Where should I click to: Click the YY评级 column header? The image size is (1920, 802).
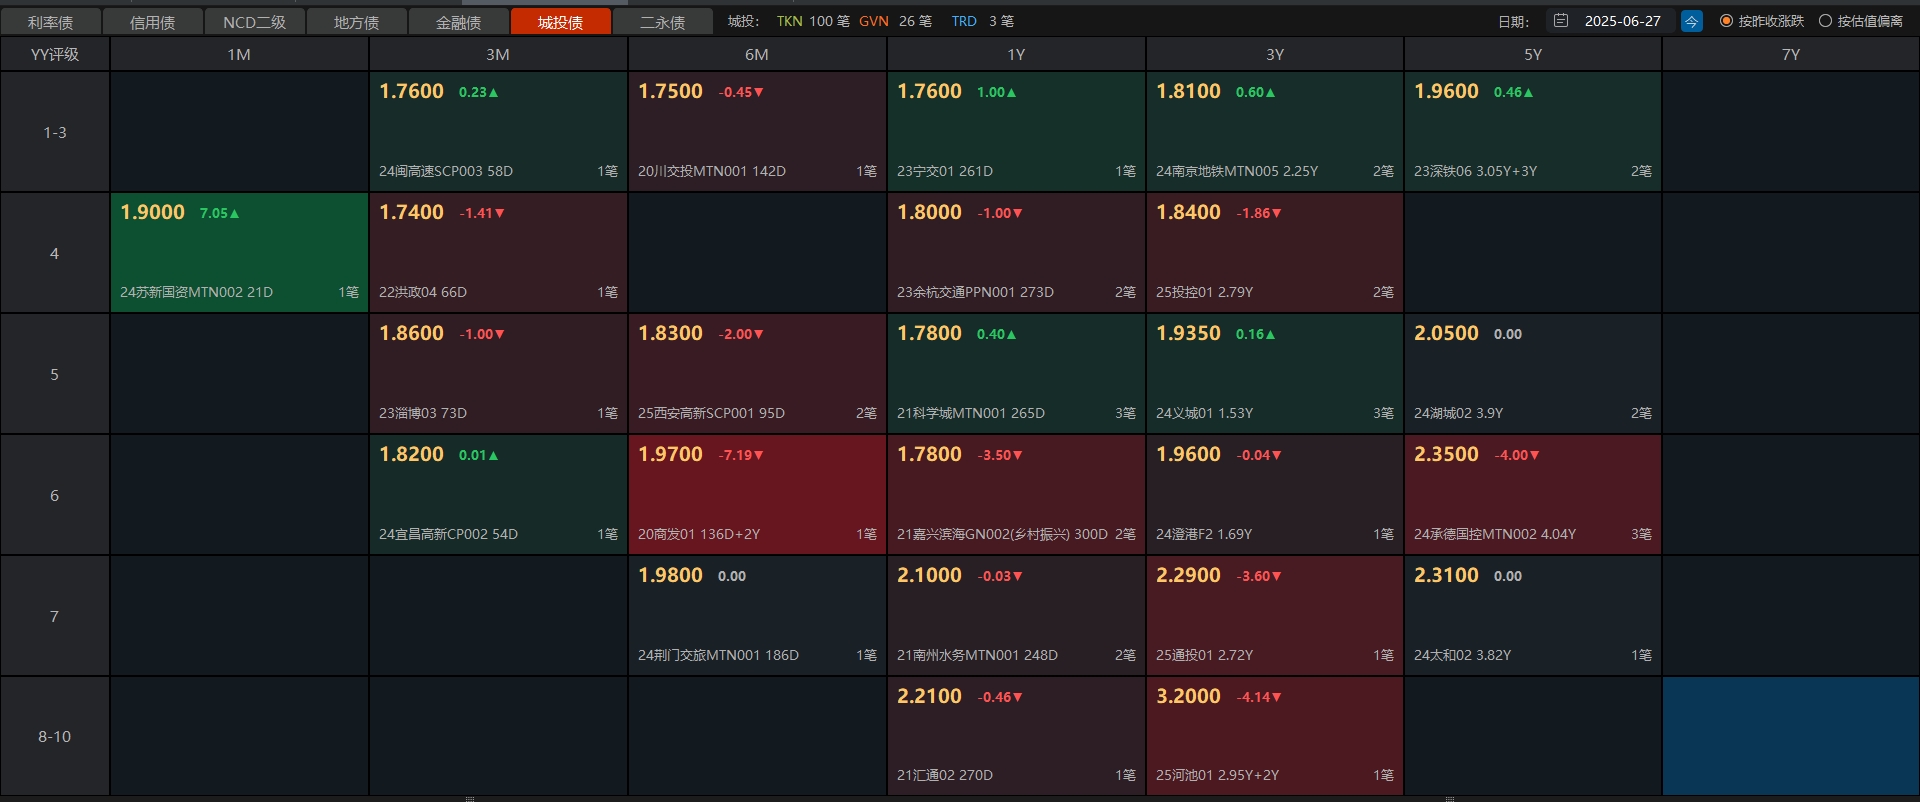coord(55,55)
